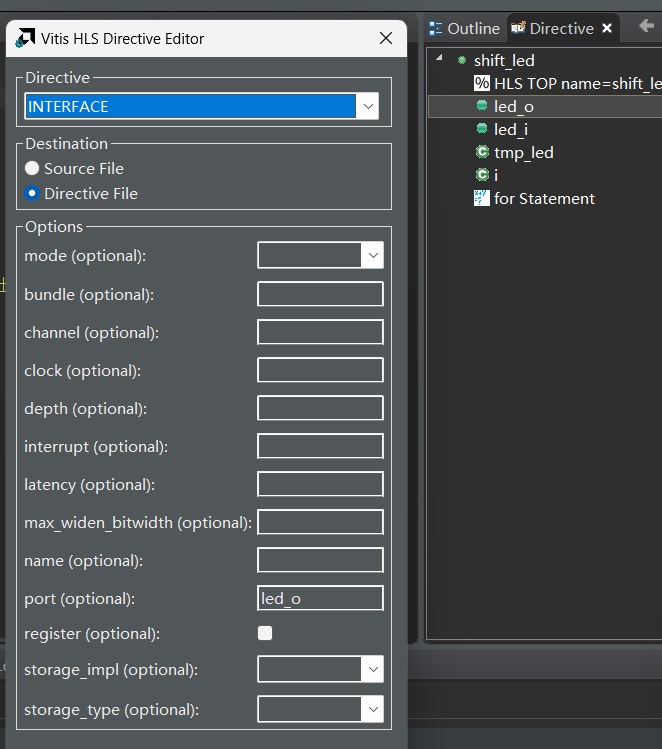Click the variable icon beside i
Viewport: 662px width, 749px height.
coord(482,174)
